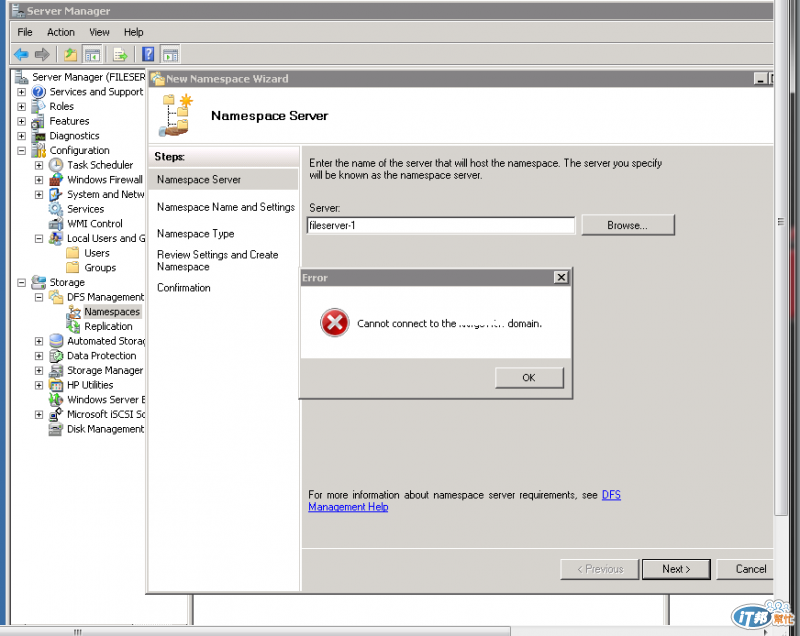
Task: Select the Namespace Type step
Action: pos(195,234)
